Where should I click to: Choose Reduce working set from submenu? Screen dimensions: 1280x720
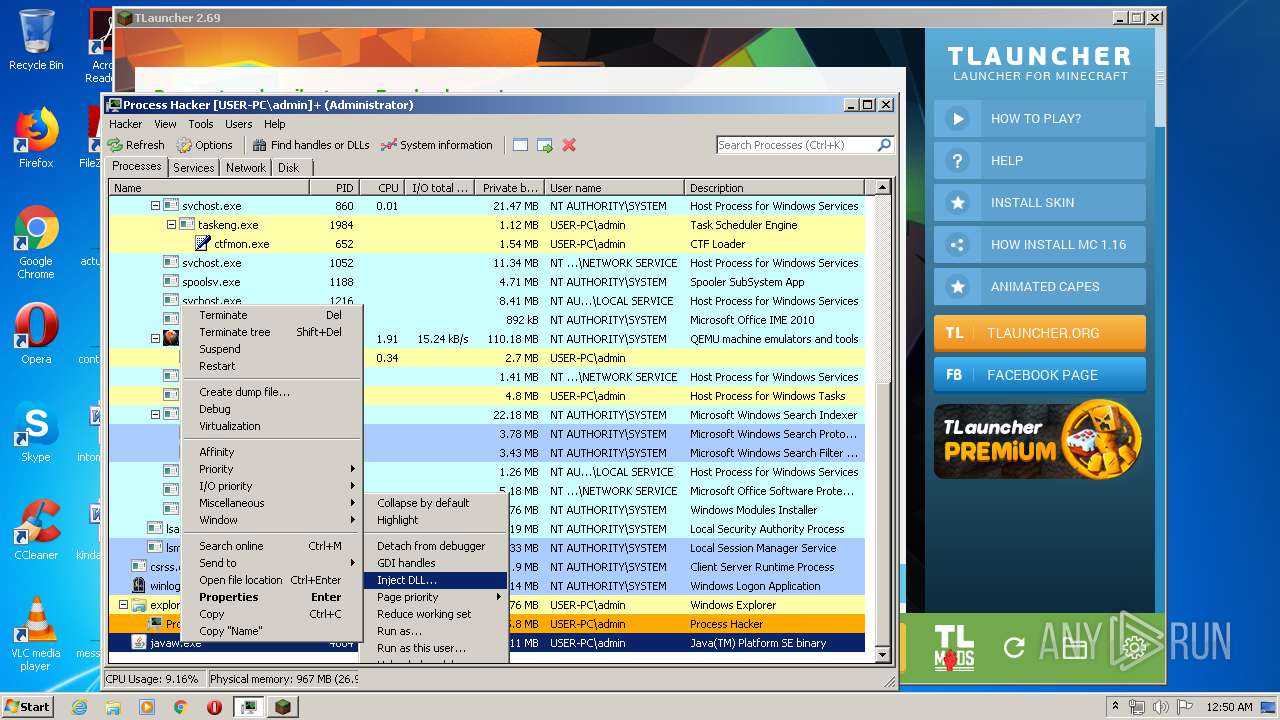pyautogui.click(x=436, y=614)
